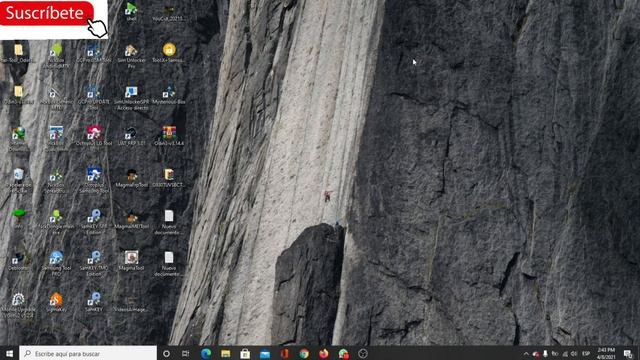640x360 pixels.
Task: Open the MagmaTool desktop icon
Action: coord(131,261)
